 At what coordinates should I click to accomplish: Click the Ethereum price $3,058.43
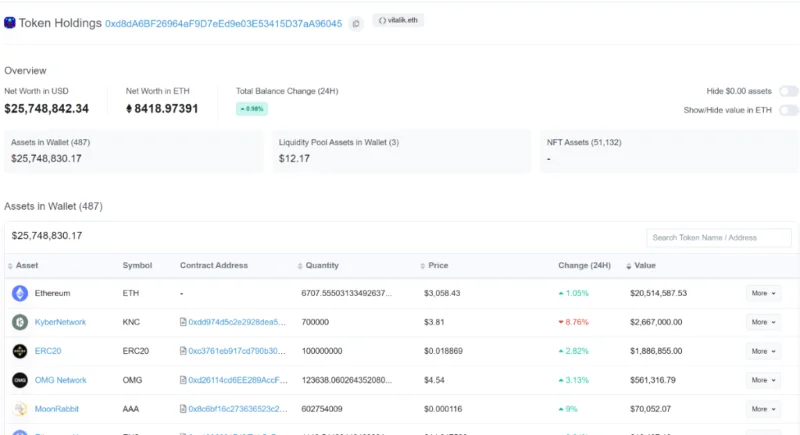pyautogui.click(x=442, y=293)
